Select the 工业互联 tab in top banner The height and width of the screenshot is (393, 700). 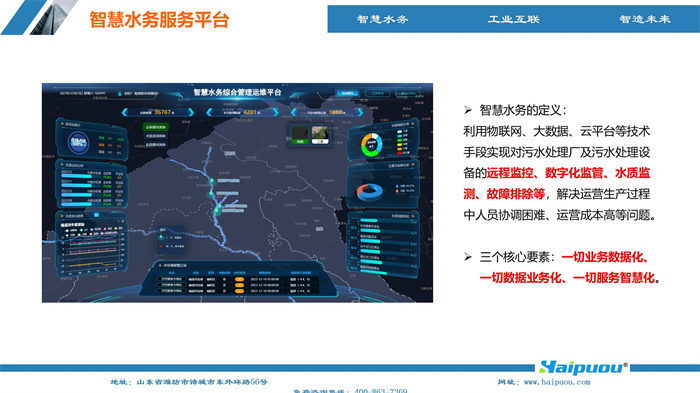[513, 19]
